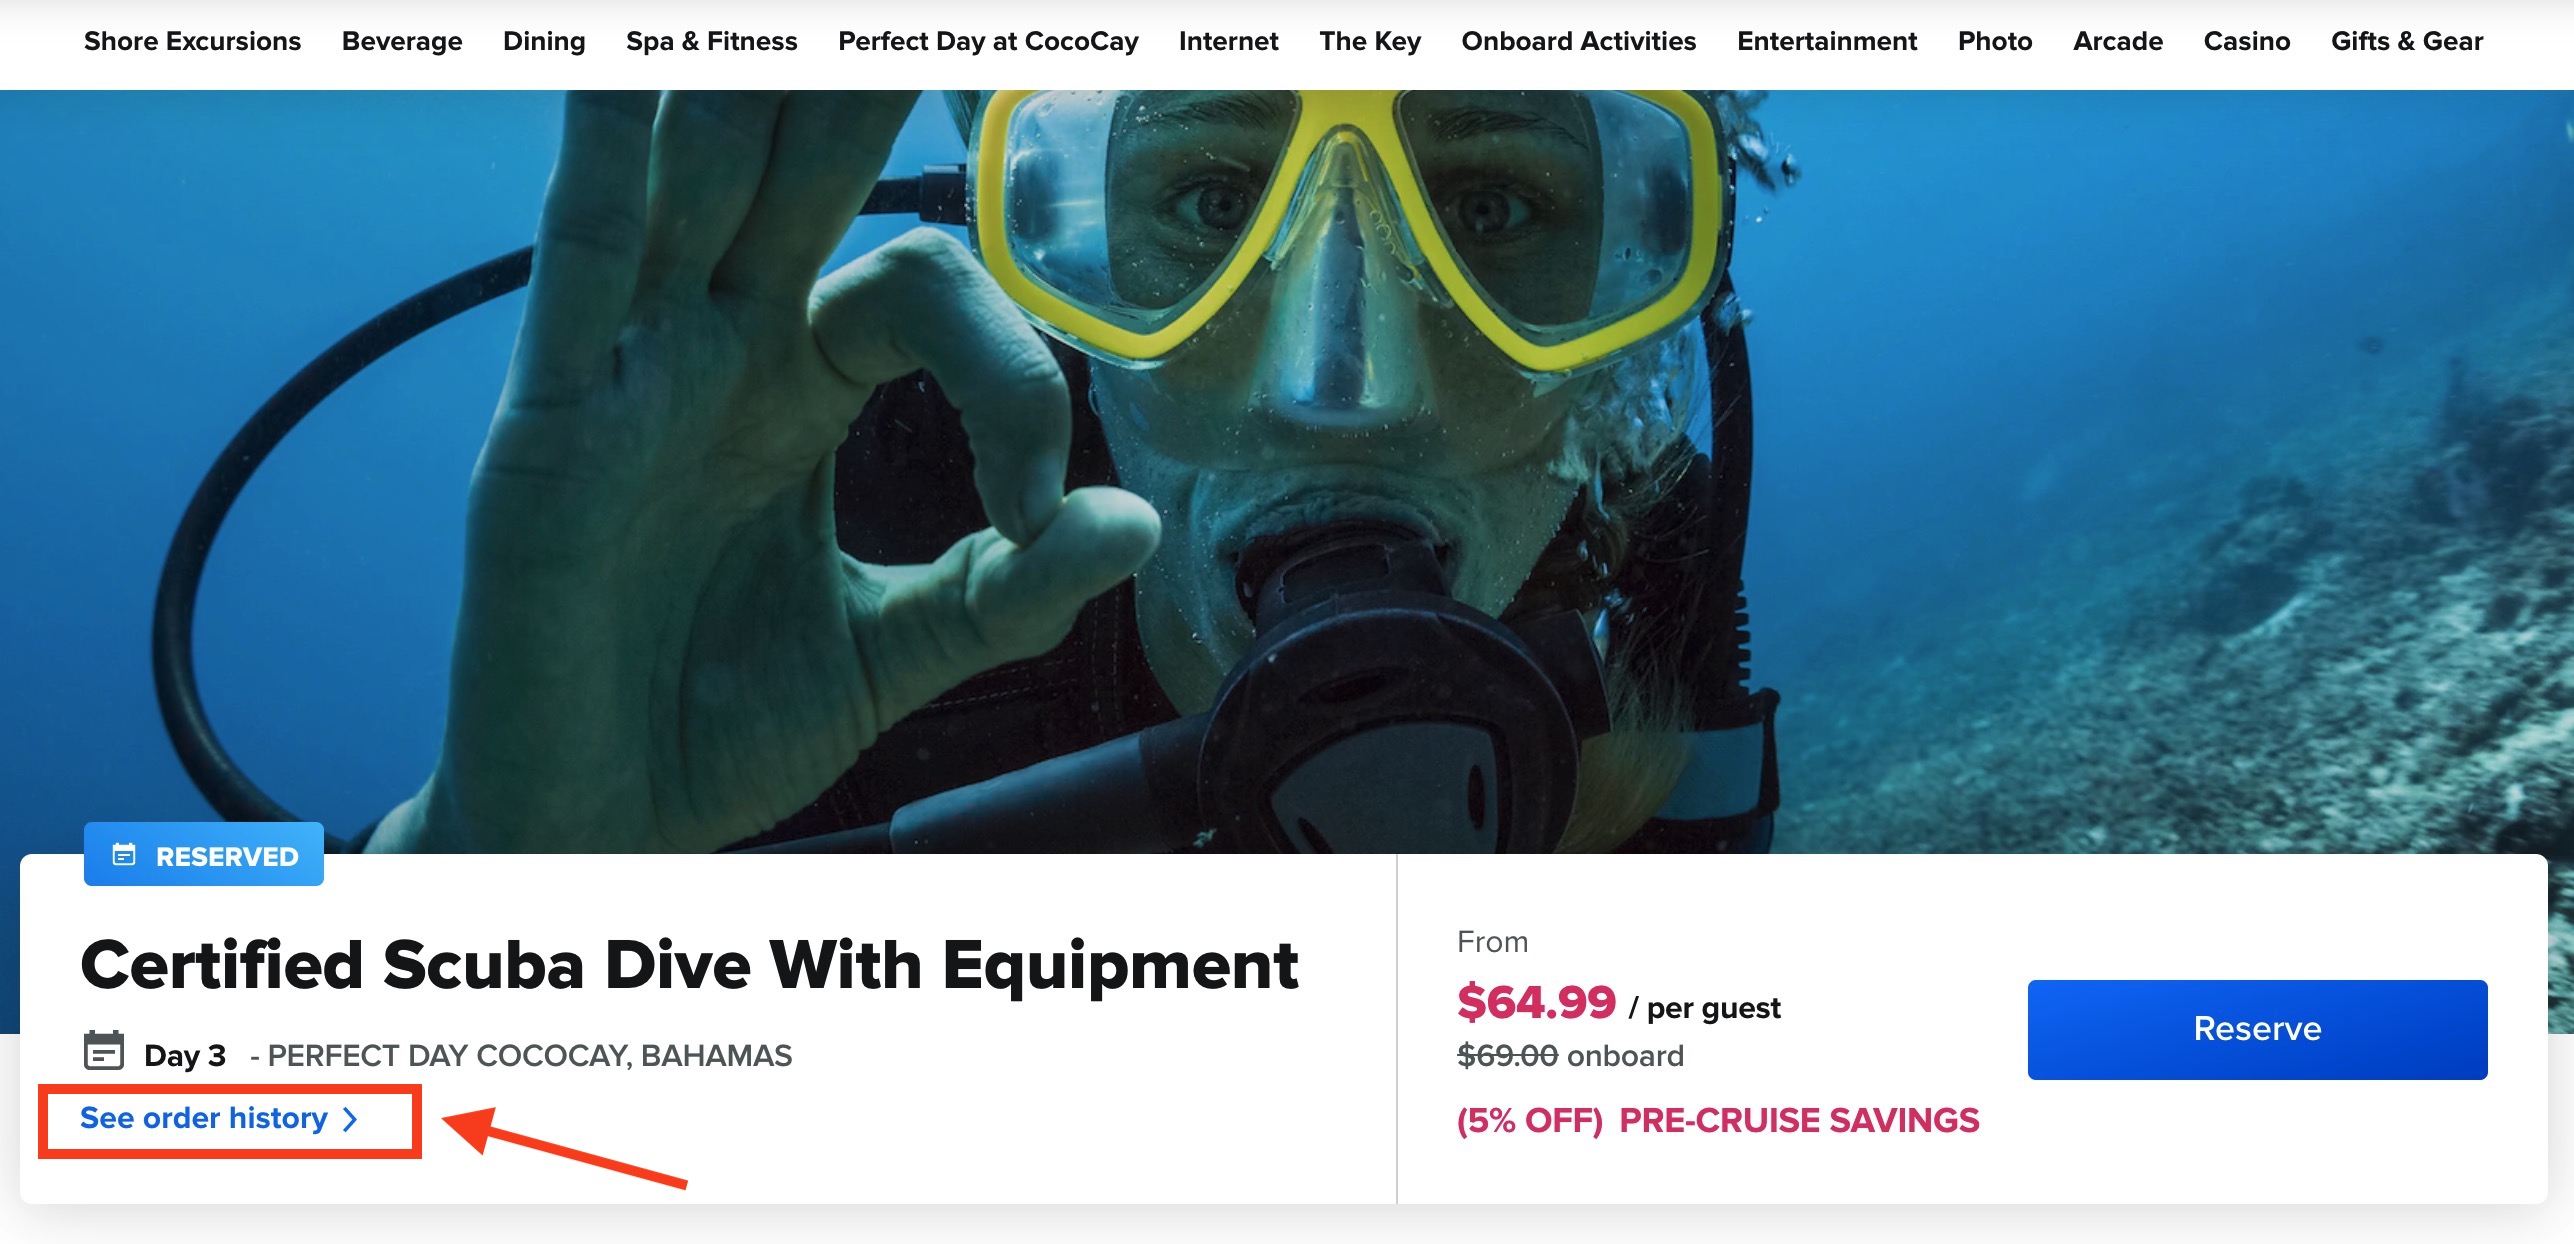Click the RESERVED status badge
This screenshot has height=1244, width=2574.
(x=204, y=855)
